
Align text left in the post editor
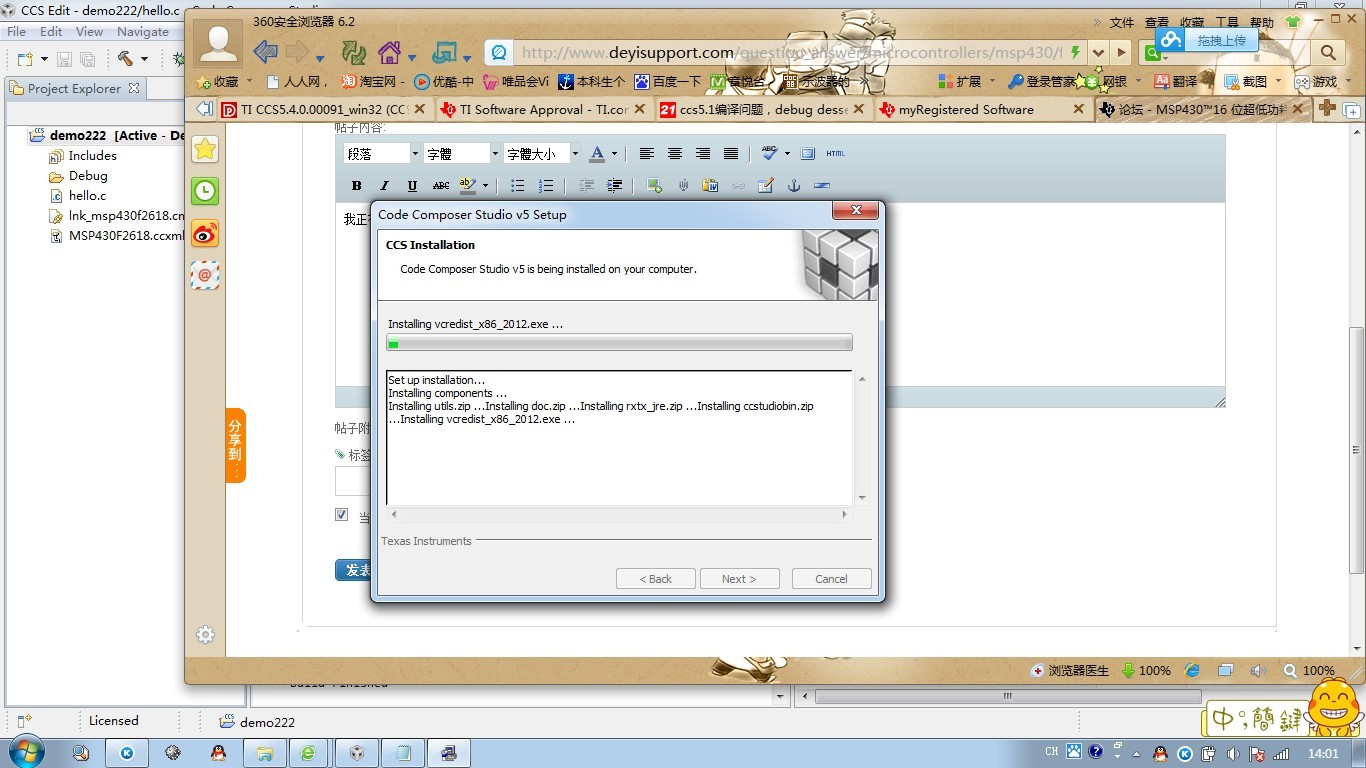coord(647,154)
